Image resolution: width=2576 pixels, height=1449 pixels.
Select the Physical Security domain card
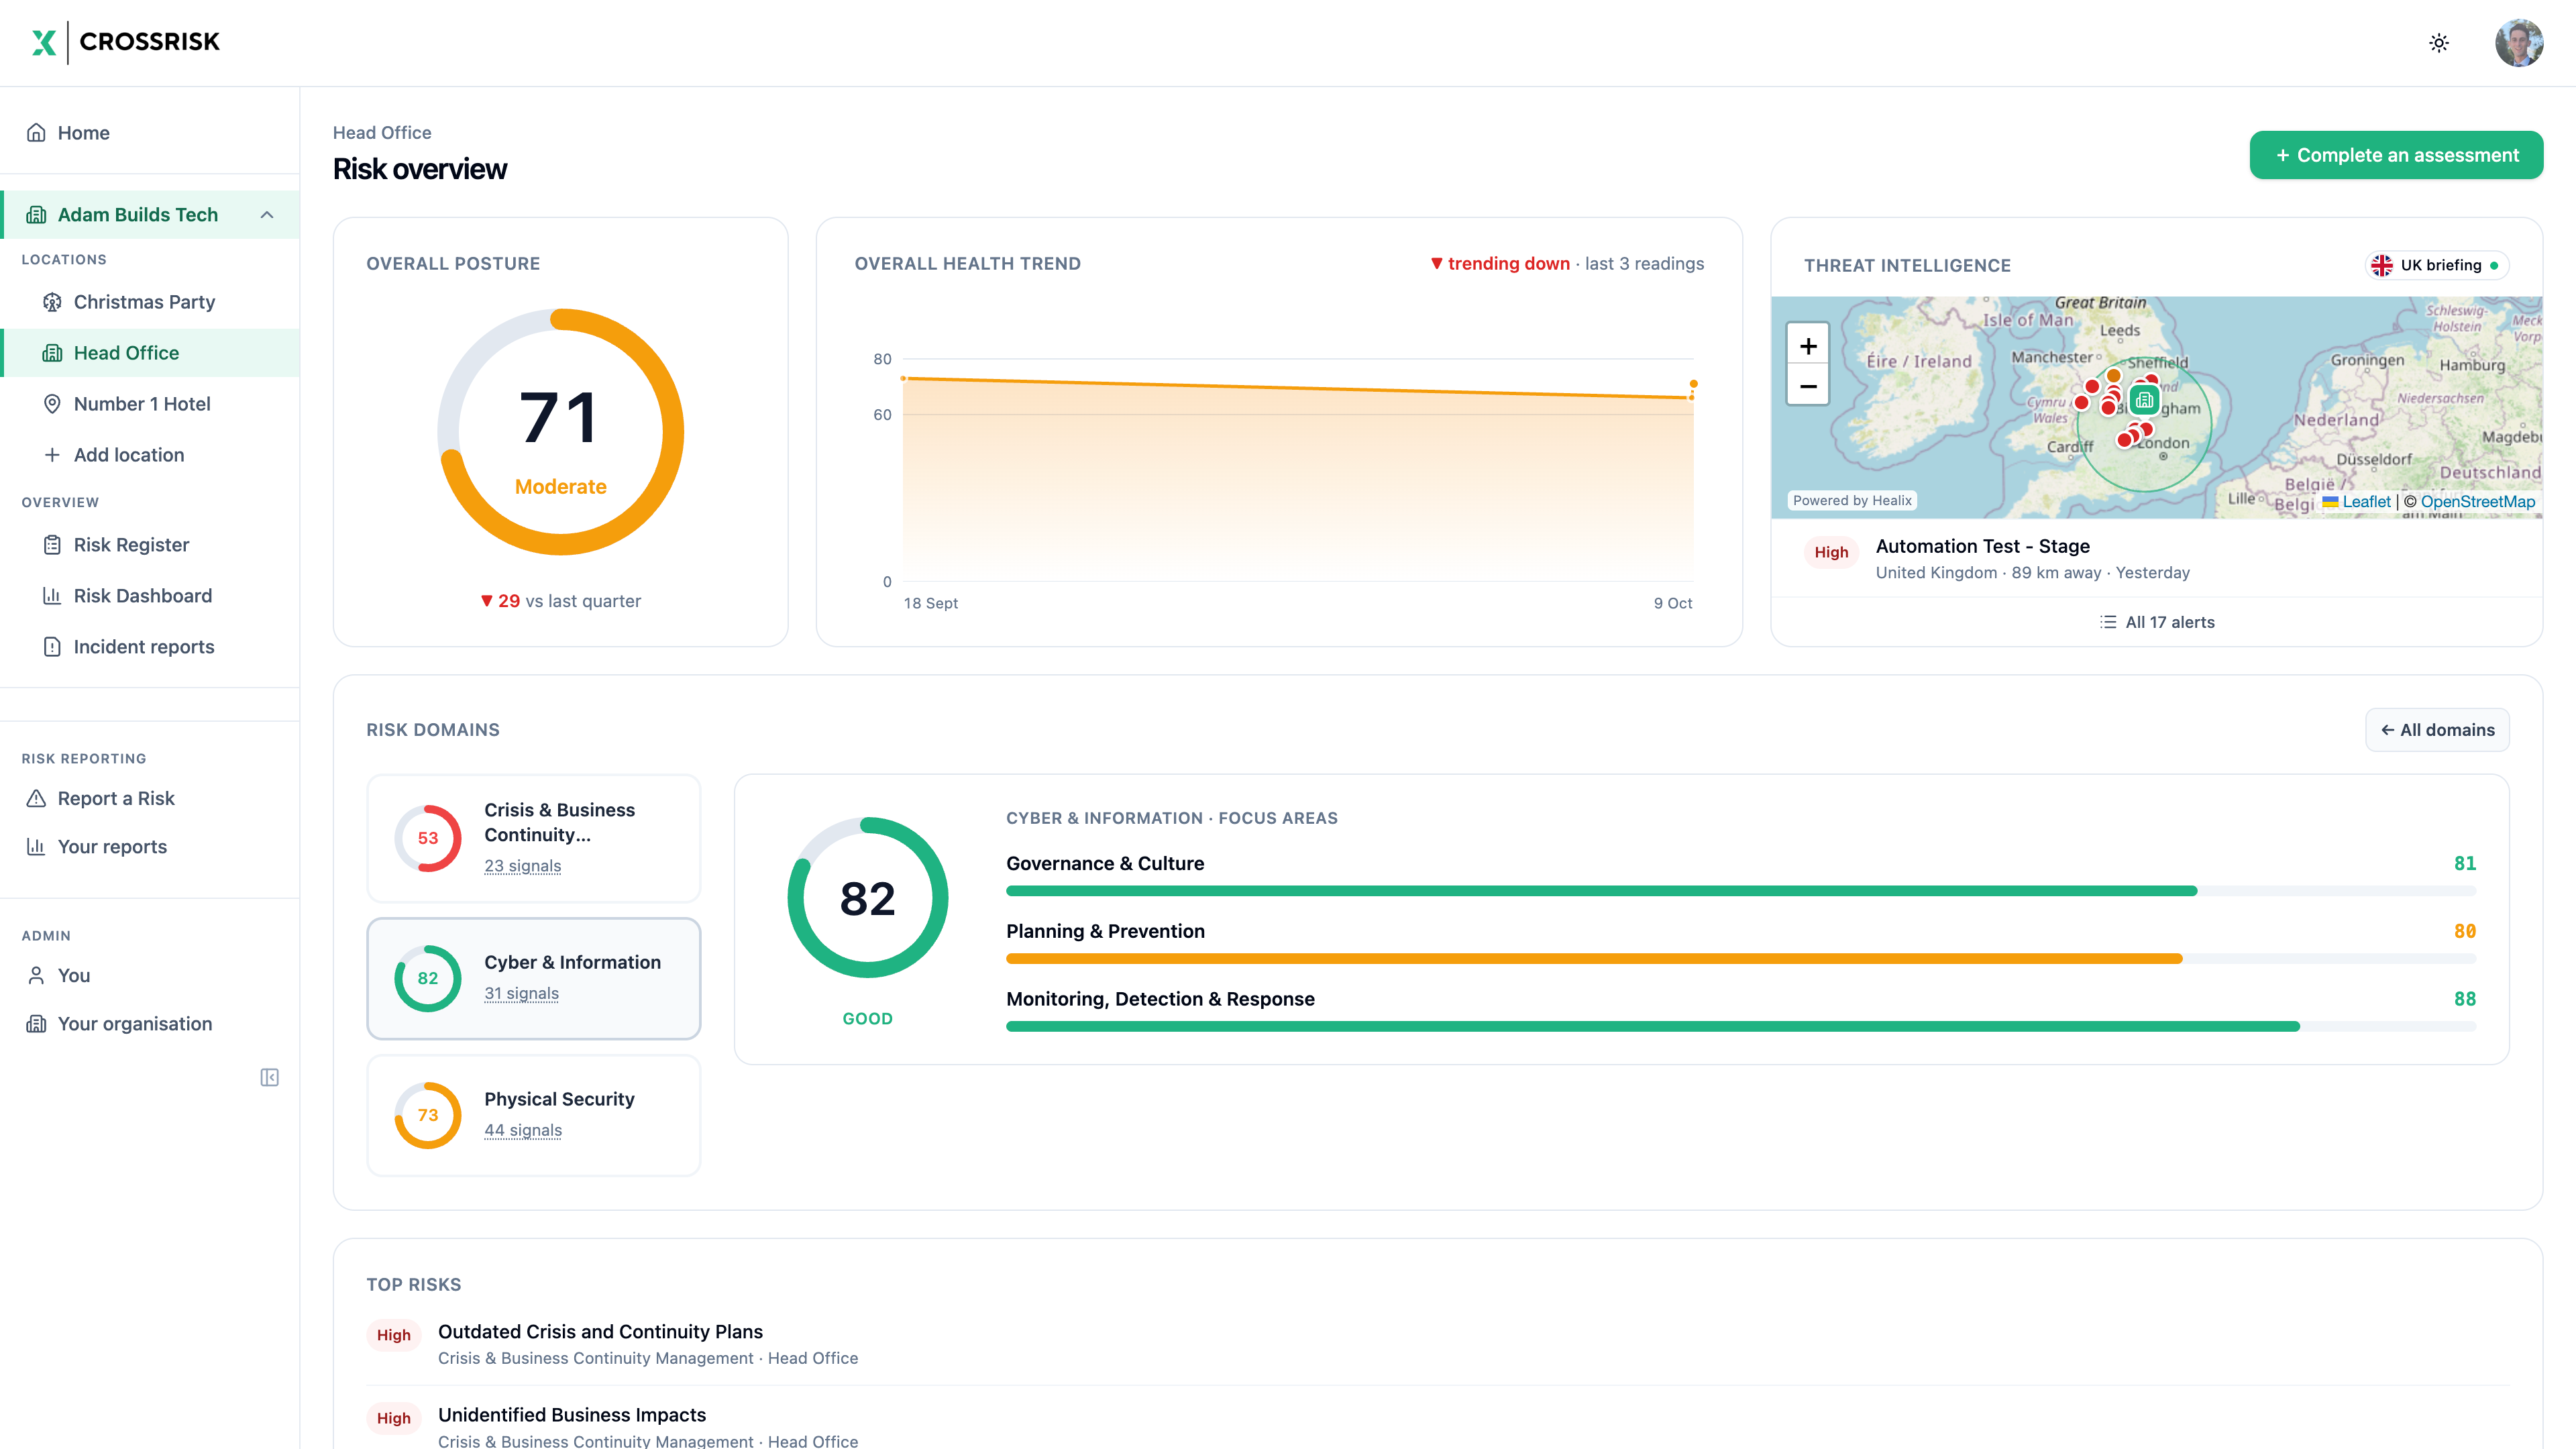(534, 1115)
